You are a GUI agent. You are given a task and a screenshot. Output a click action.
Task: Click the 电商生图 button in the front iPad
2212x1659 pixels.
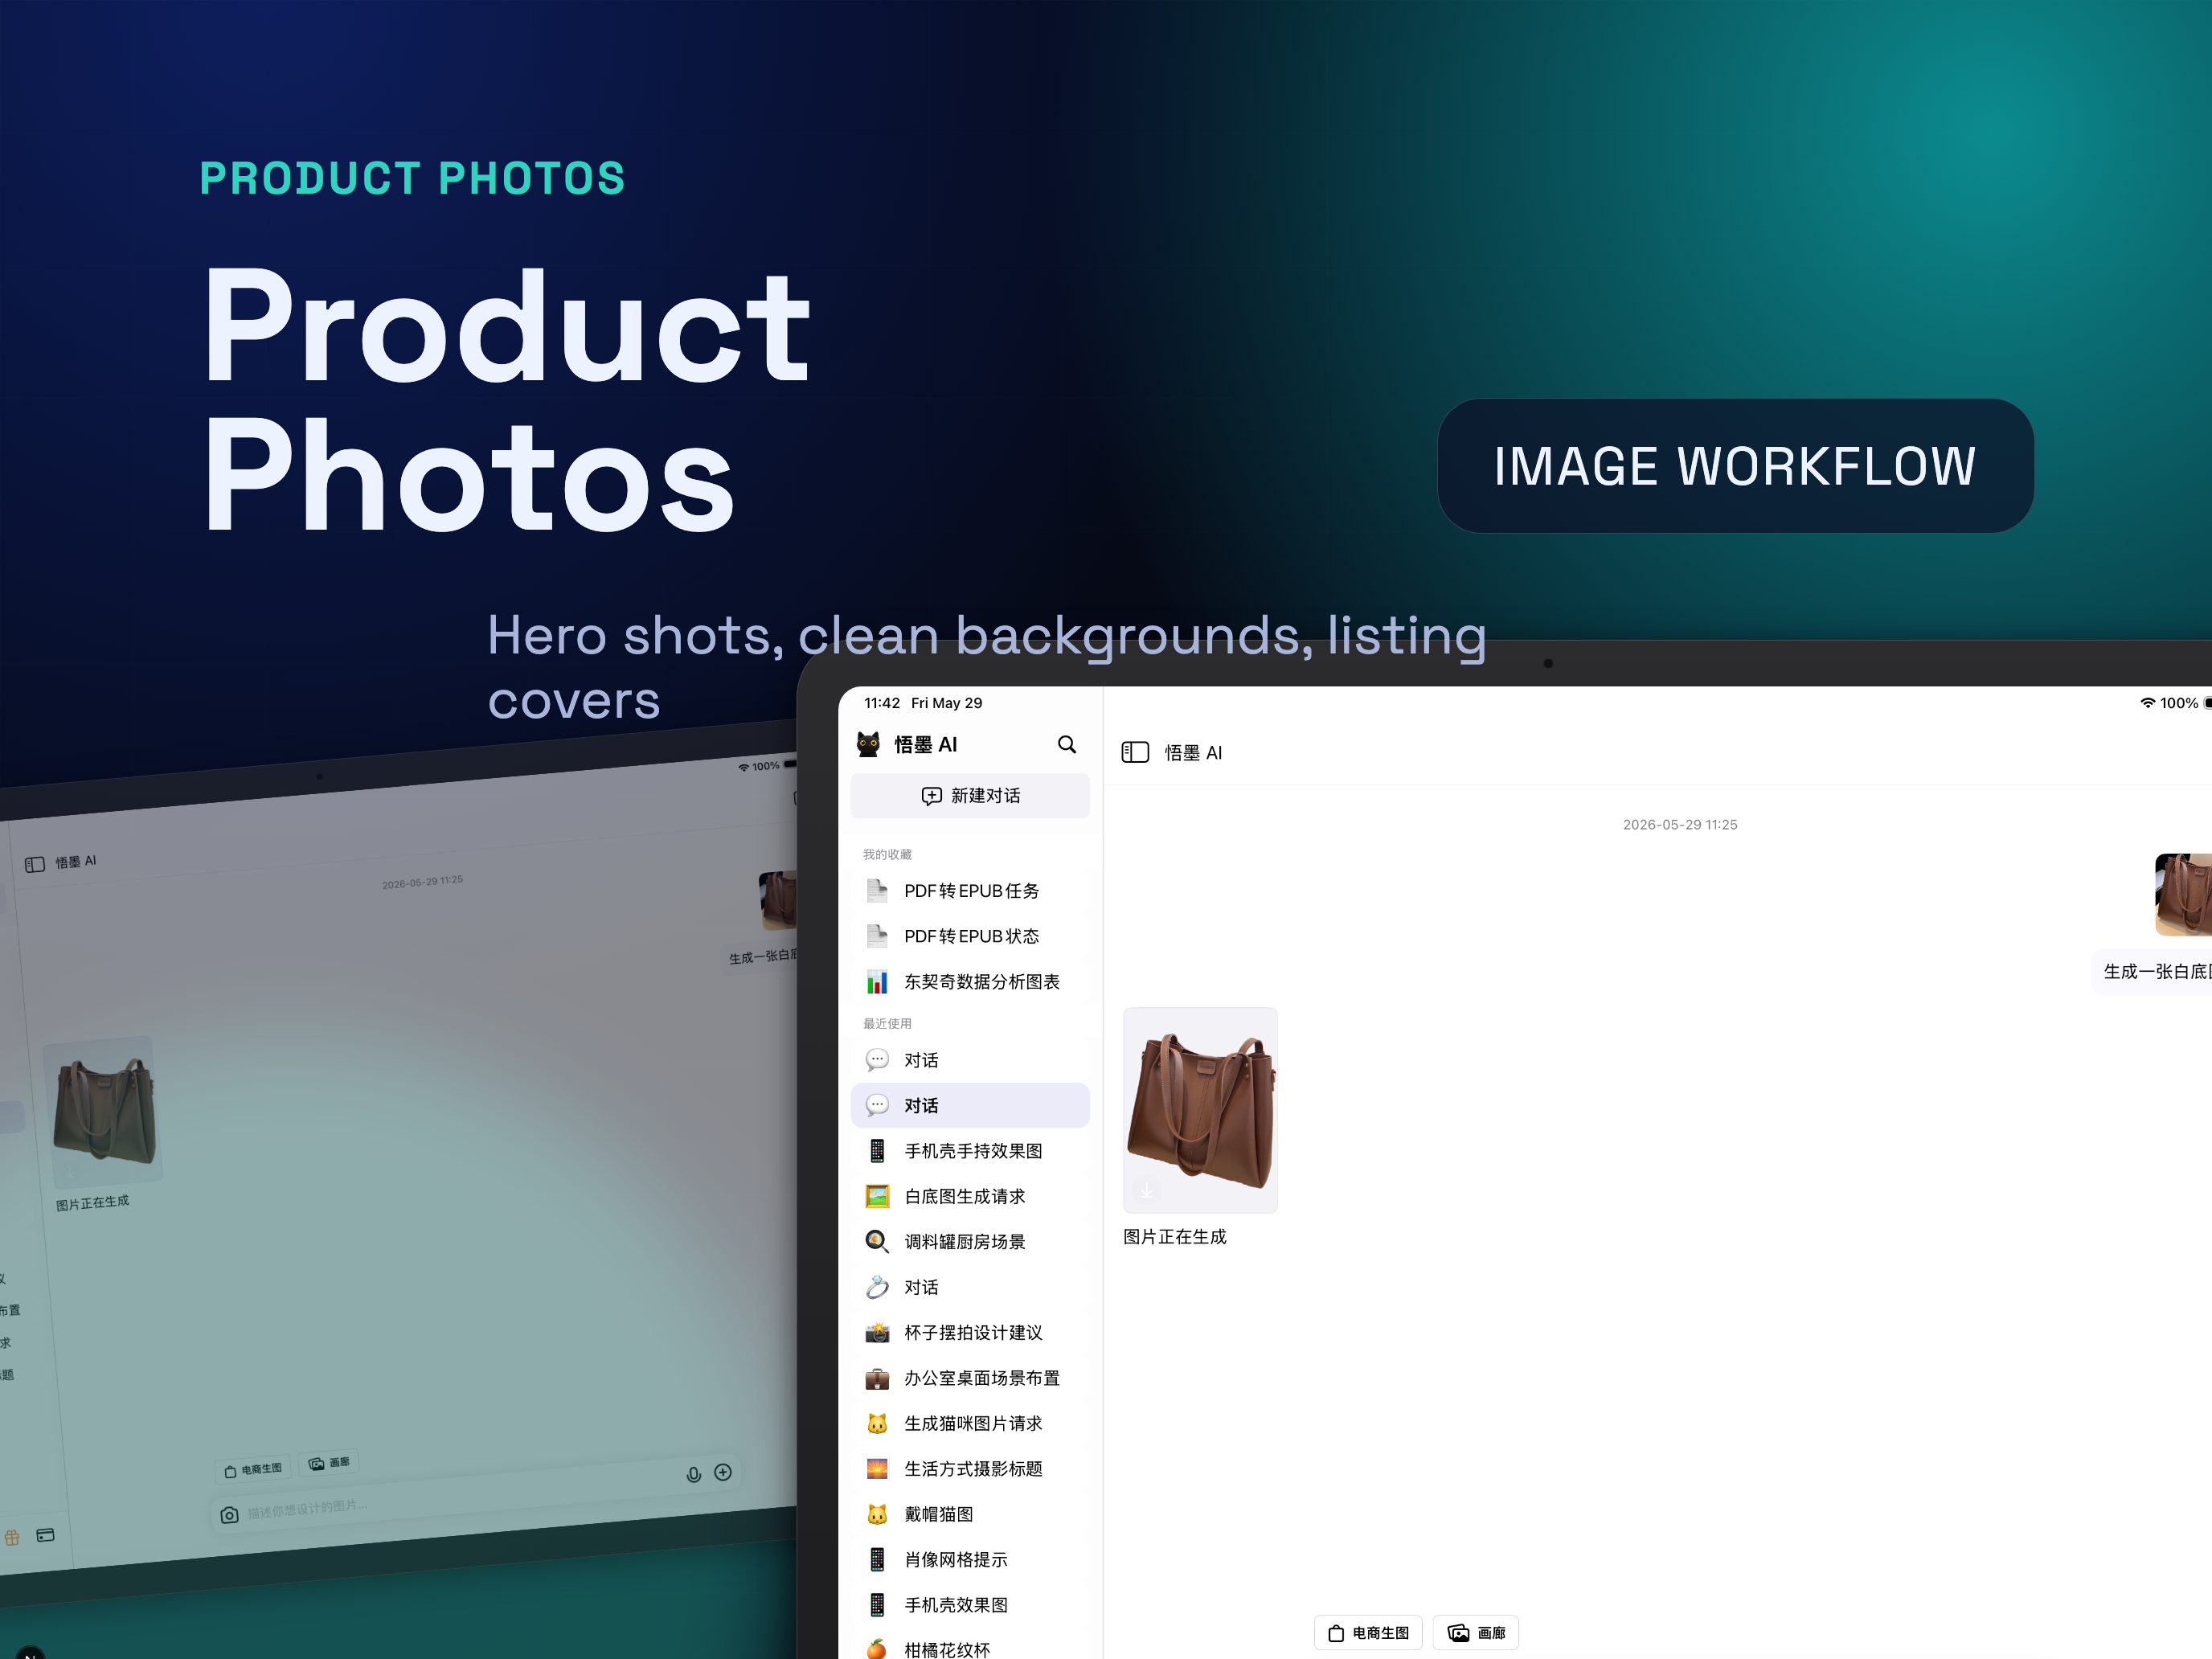1367,1633
